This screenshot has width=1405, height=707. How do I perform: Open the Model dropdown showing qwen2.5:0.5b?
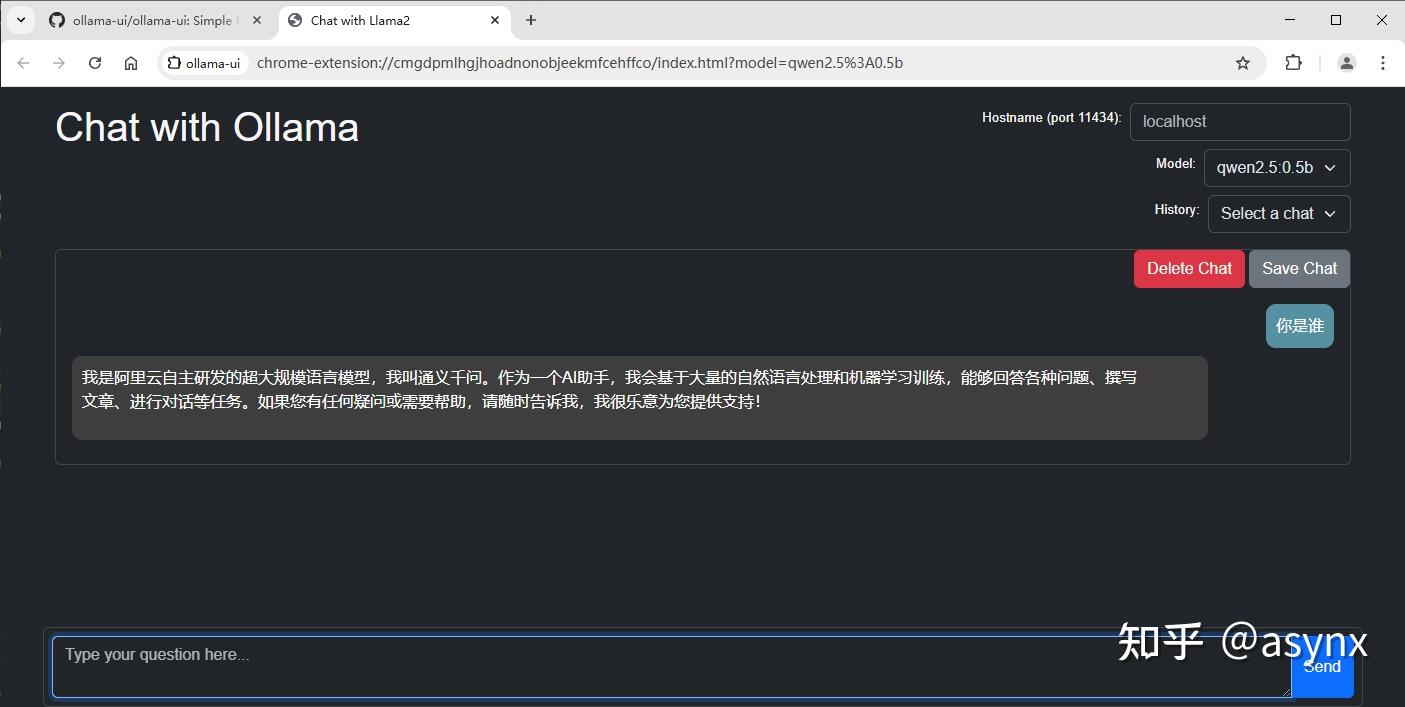coord(1276,167)
